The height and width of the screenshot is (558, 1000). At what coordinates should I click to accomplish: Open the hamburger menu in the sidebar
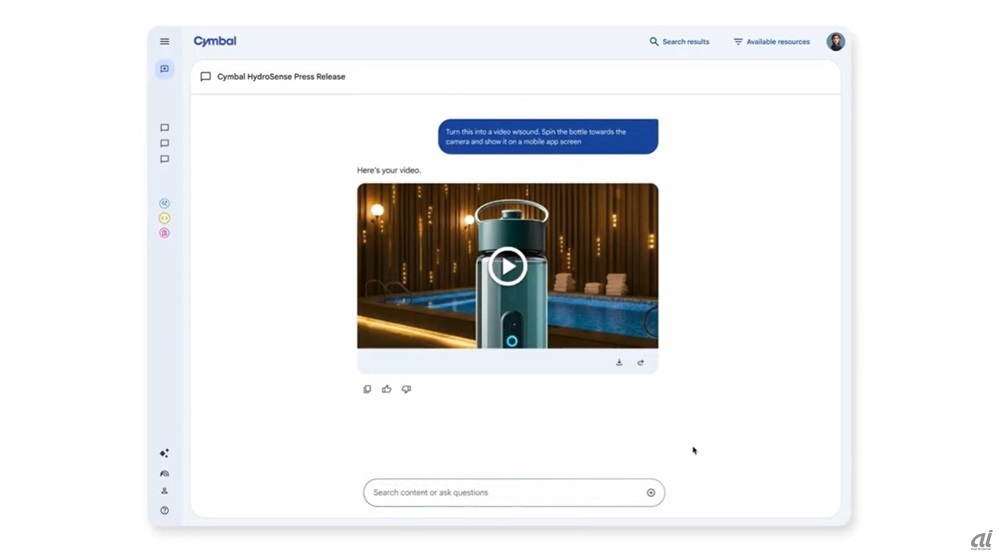tap(165, 42)
